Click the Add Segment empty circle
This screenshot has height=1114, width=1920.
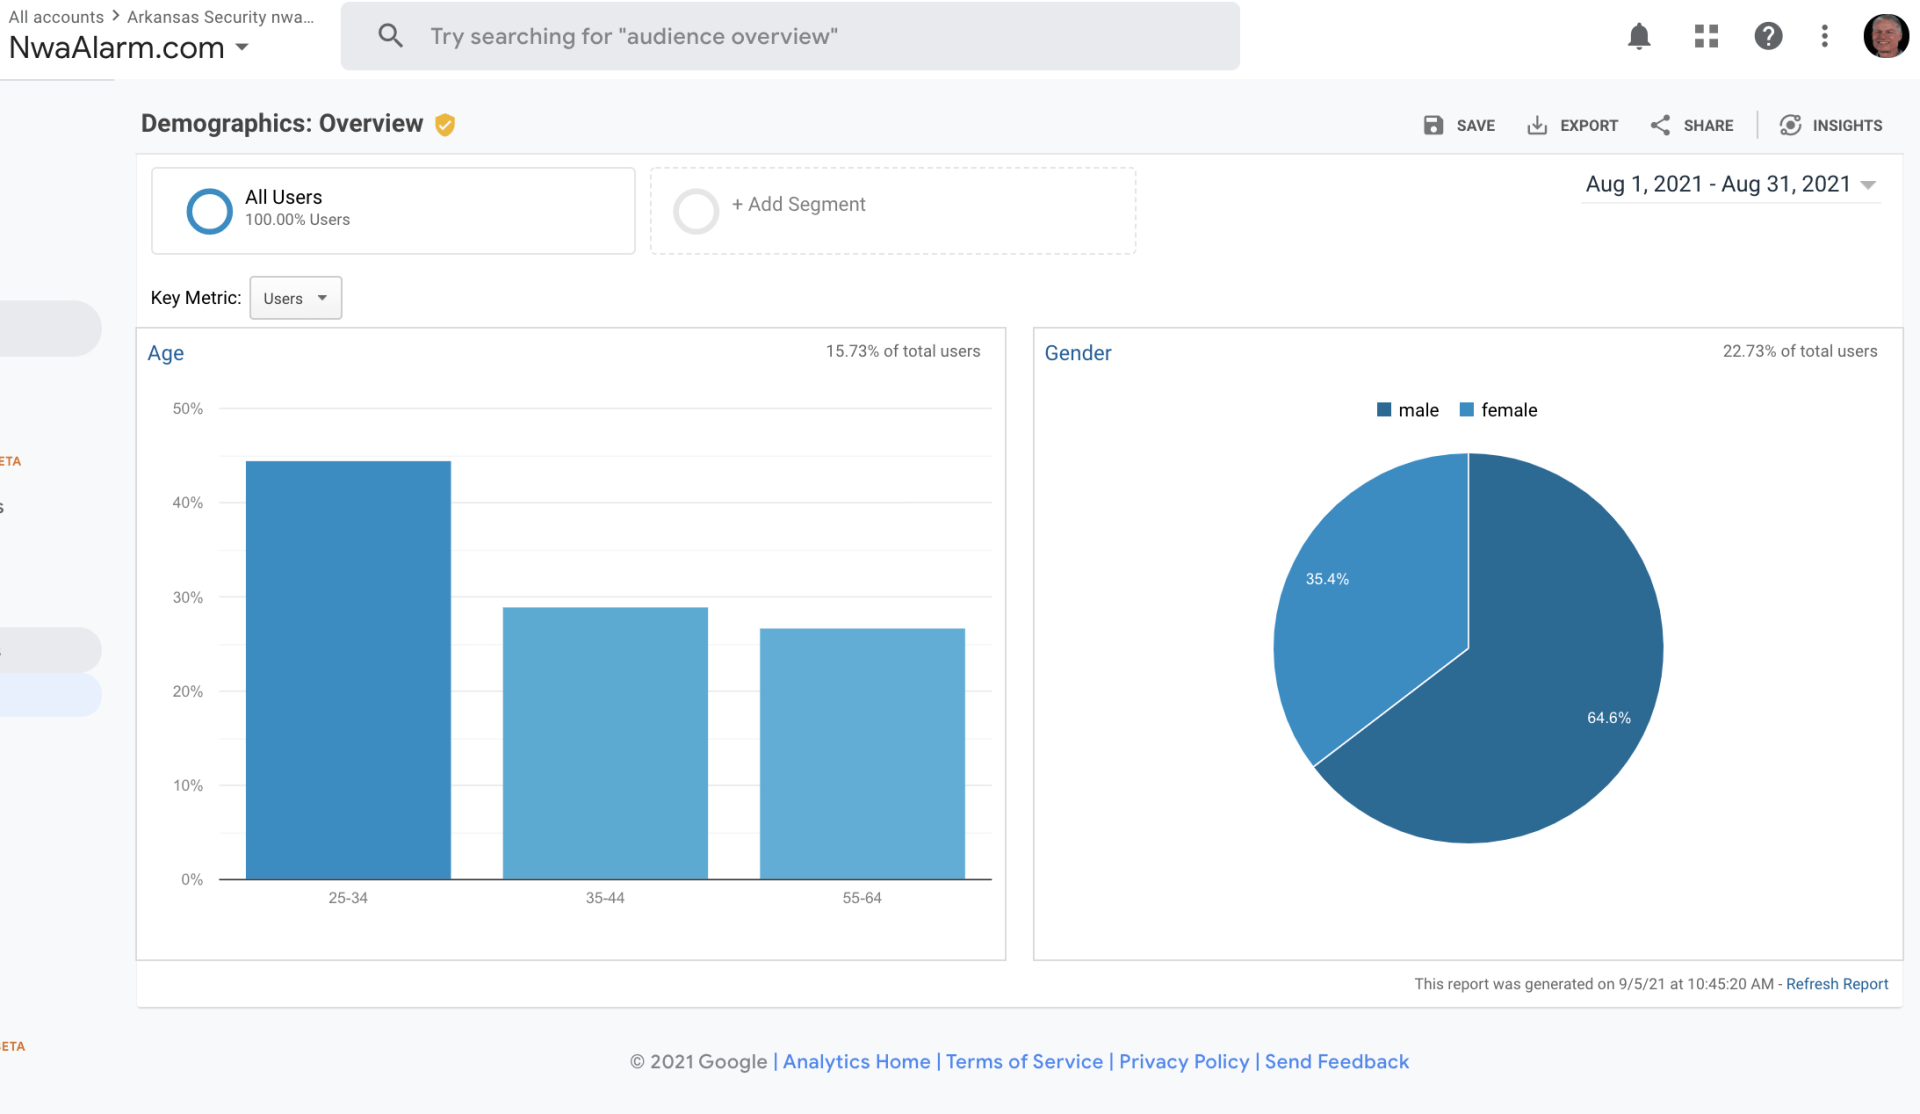pyautogui.click(x=696, y=211)
